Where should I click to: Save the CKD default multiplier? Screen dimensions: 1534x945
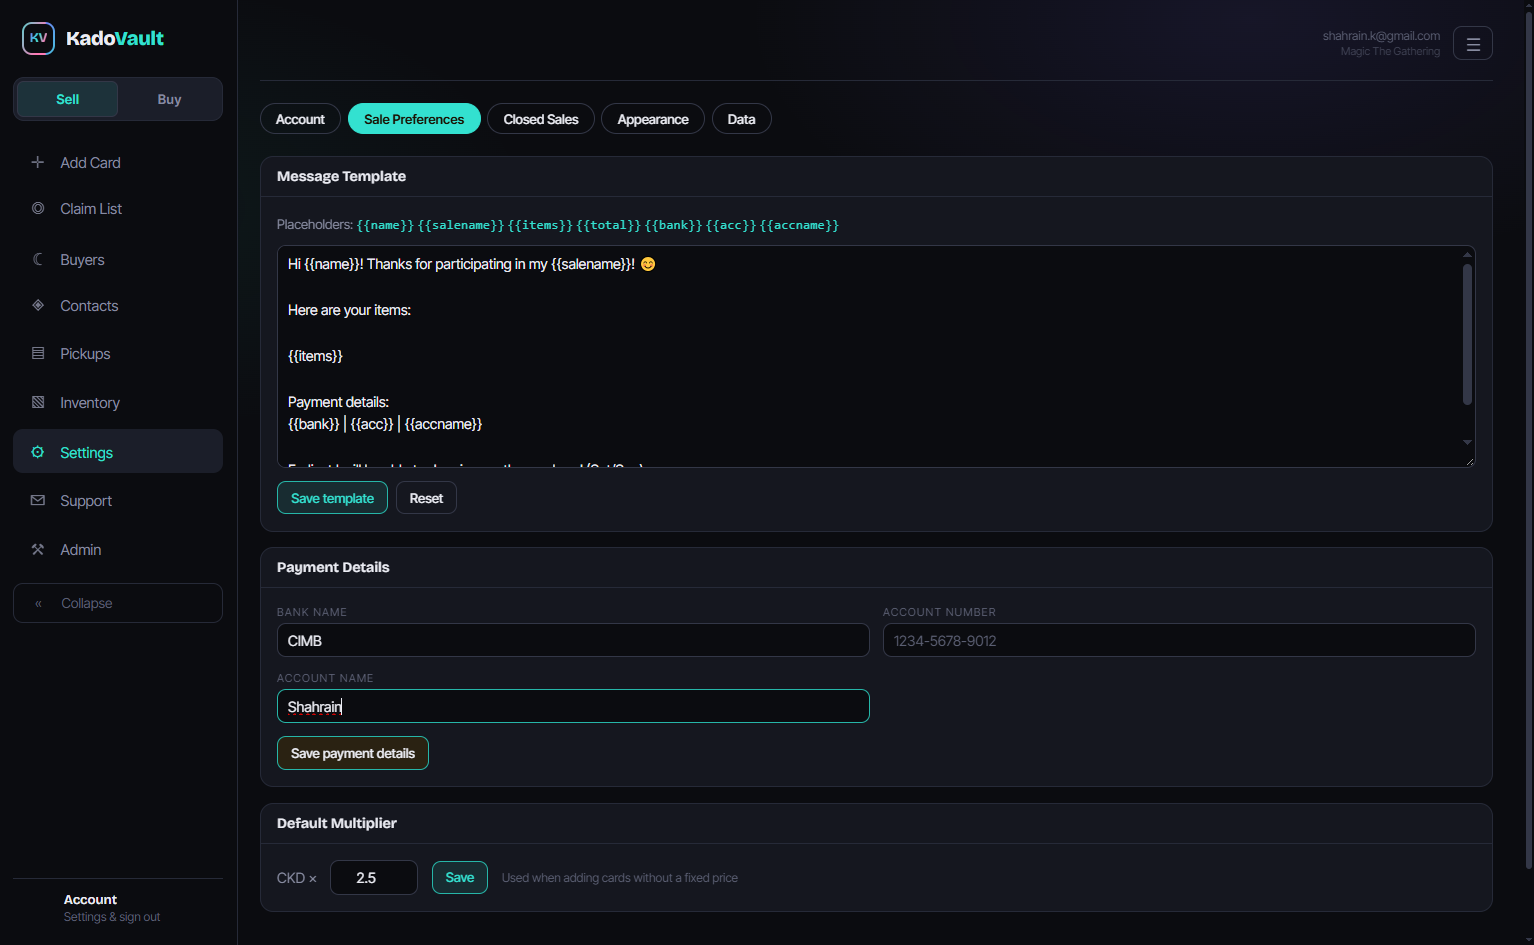point(460,877)
